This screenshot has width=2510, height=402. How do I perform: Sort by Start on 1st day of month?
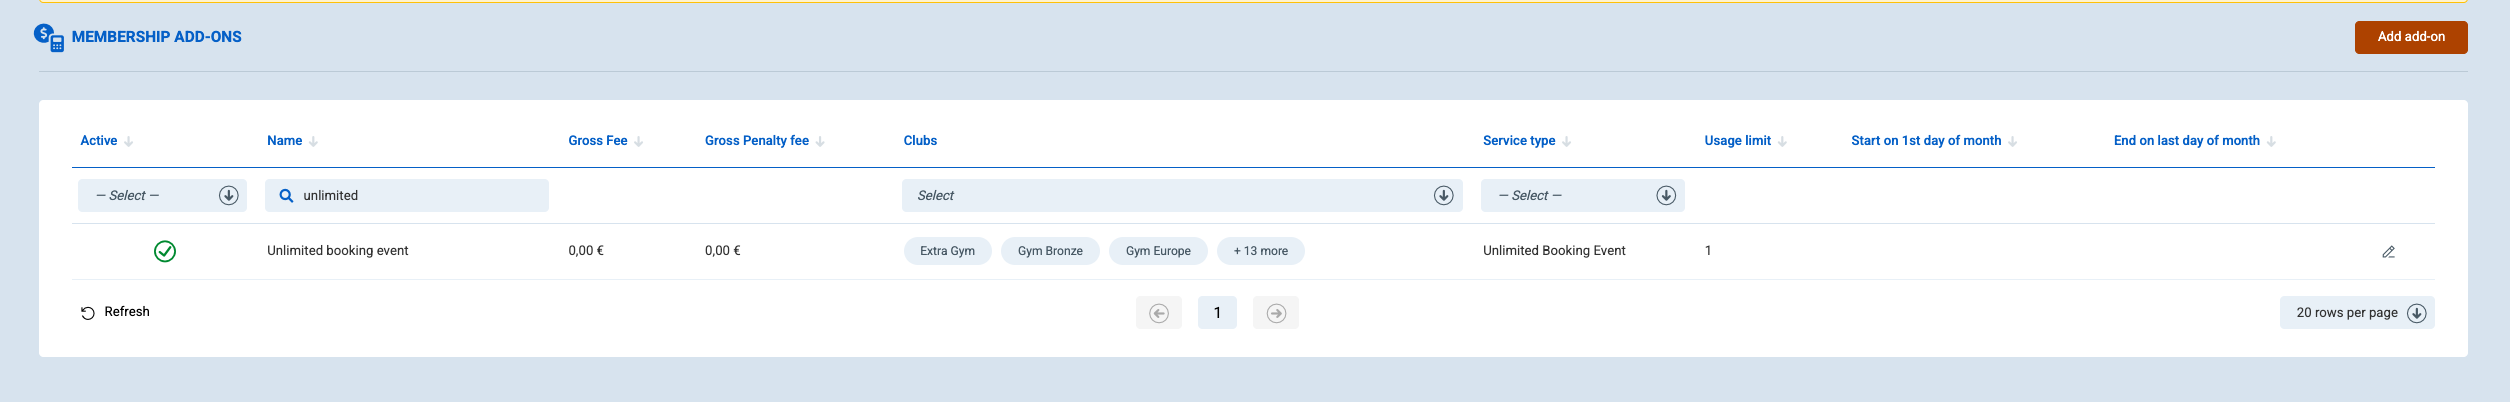click(1926, 141)
